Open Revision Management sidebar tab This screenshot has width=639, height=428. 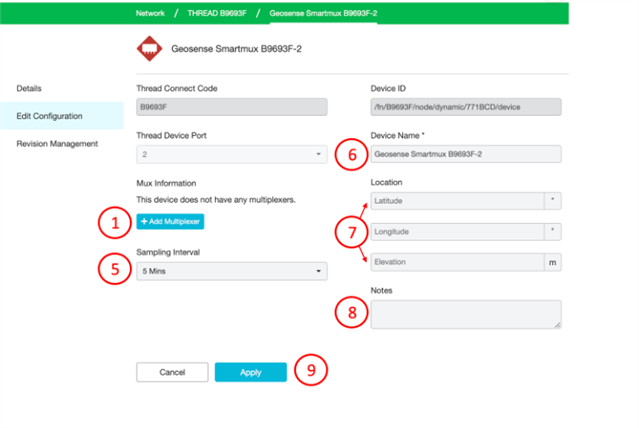point(57,144)
